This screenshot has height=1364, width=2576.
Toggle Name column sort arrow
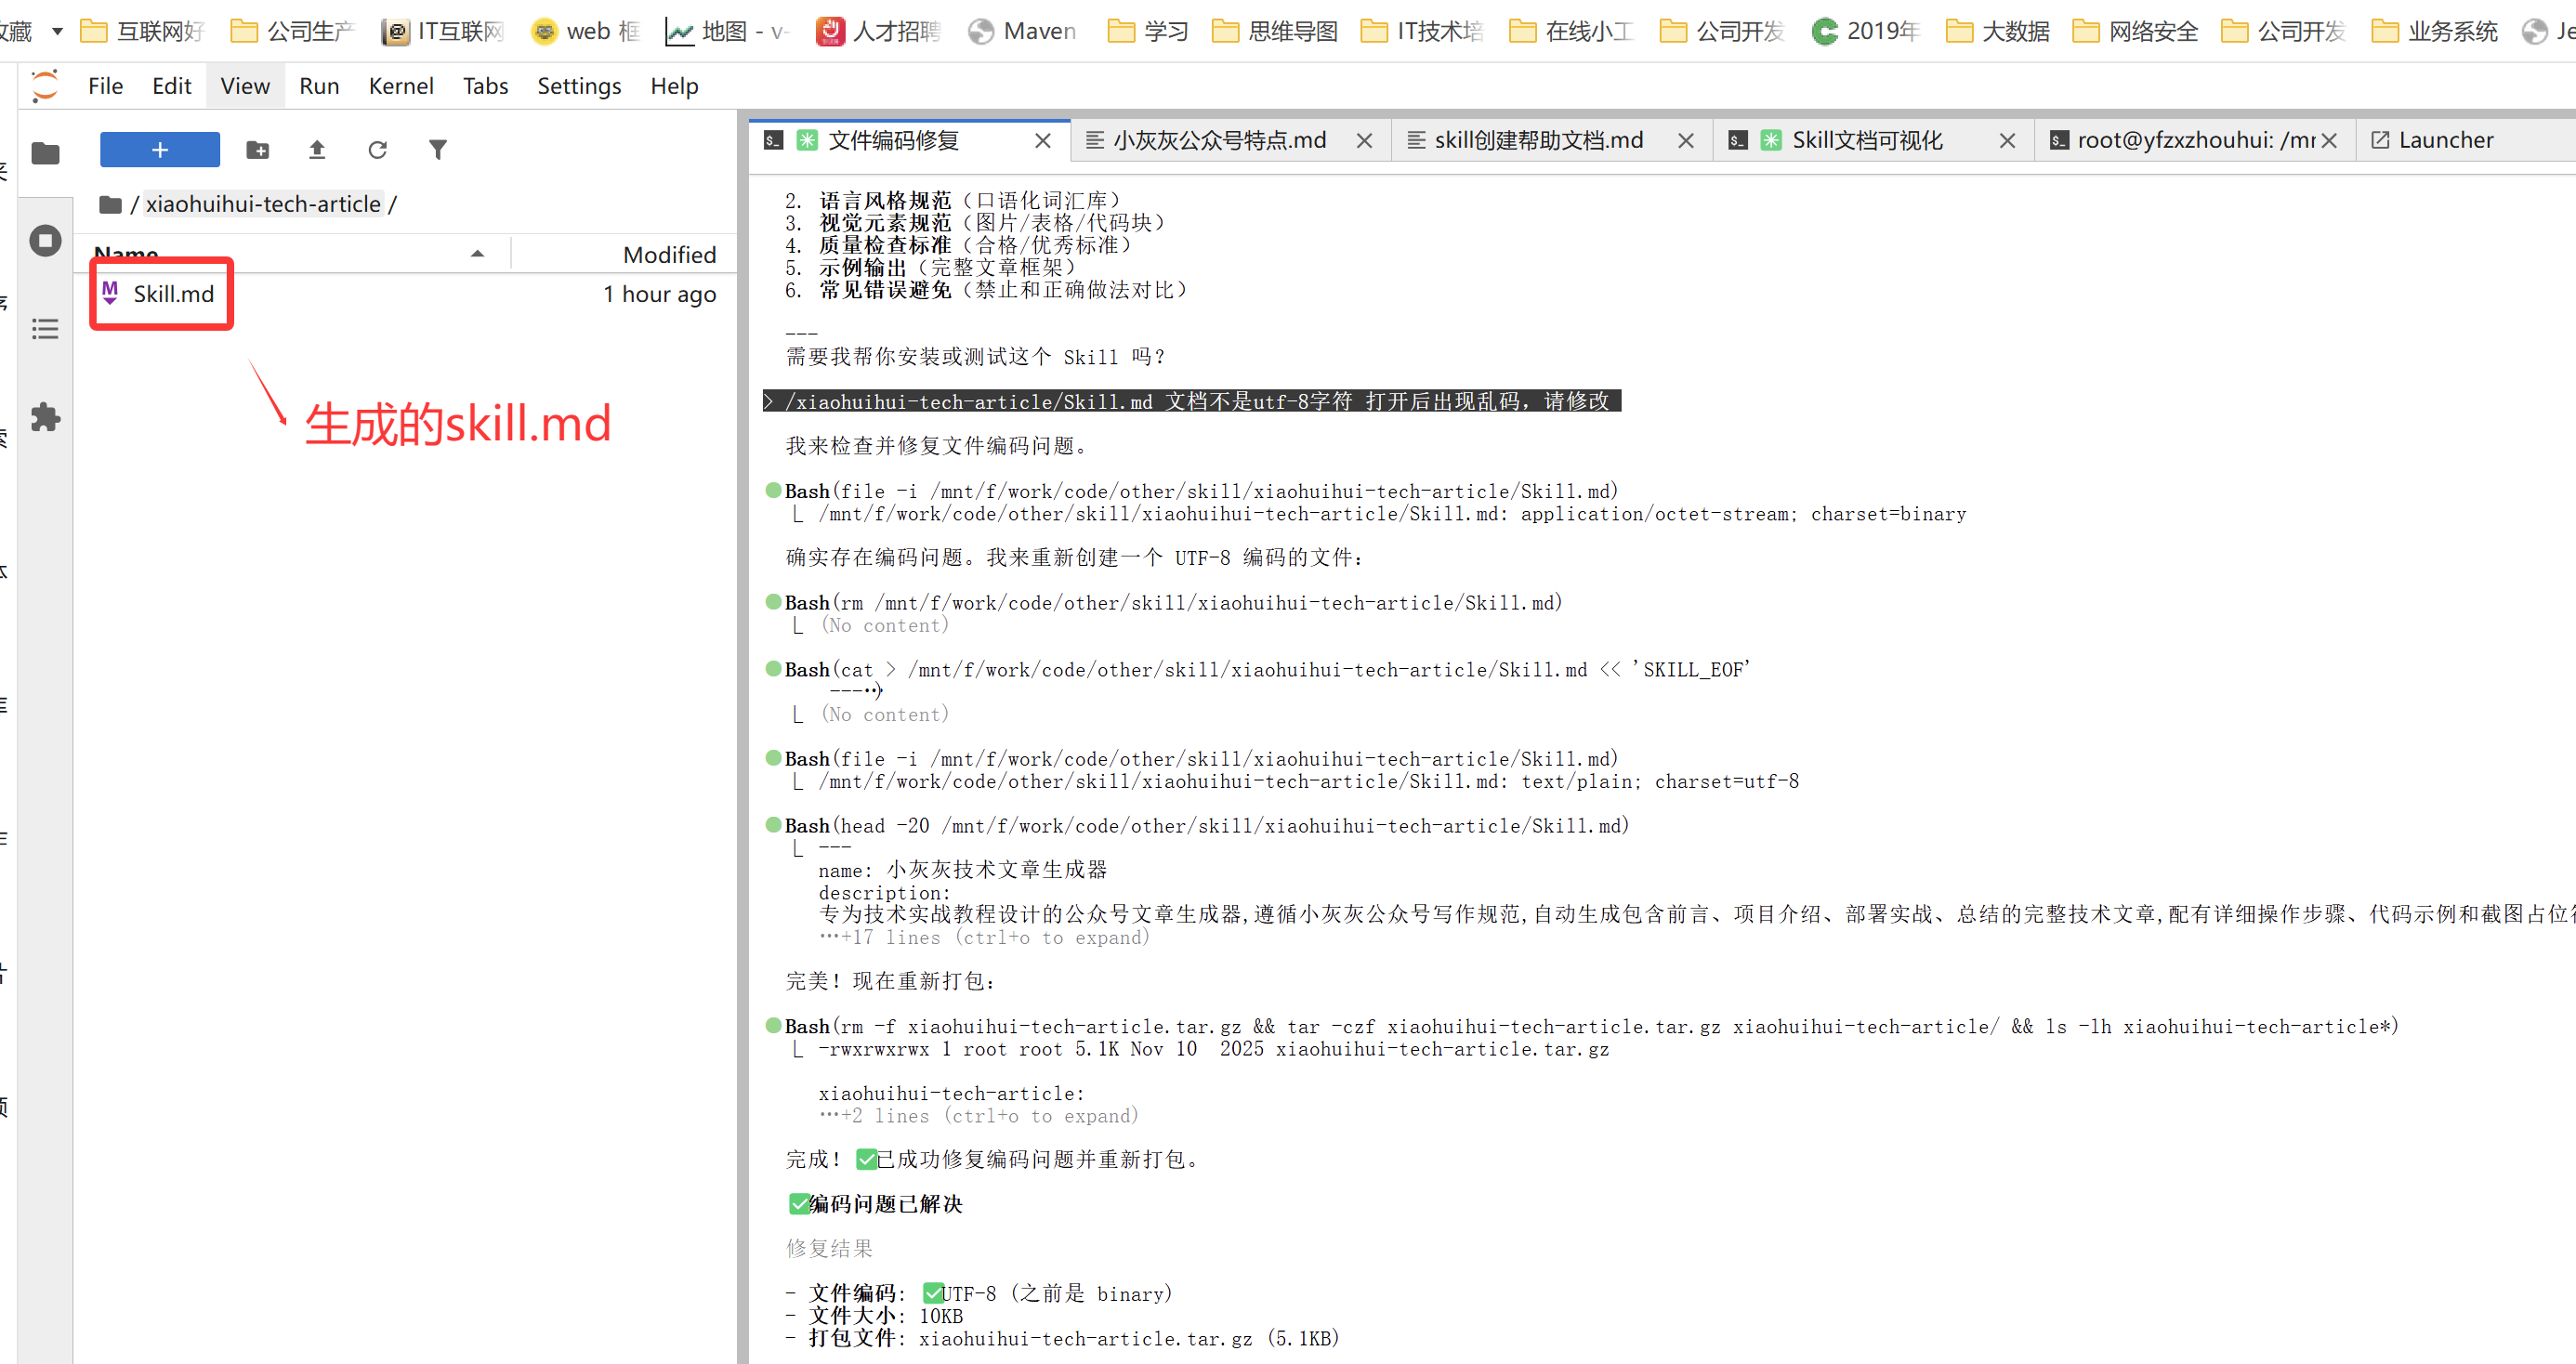[x=477, y=254]
